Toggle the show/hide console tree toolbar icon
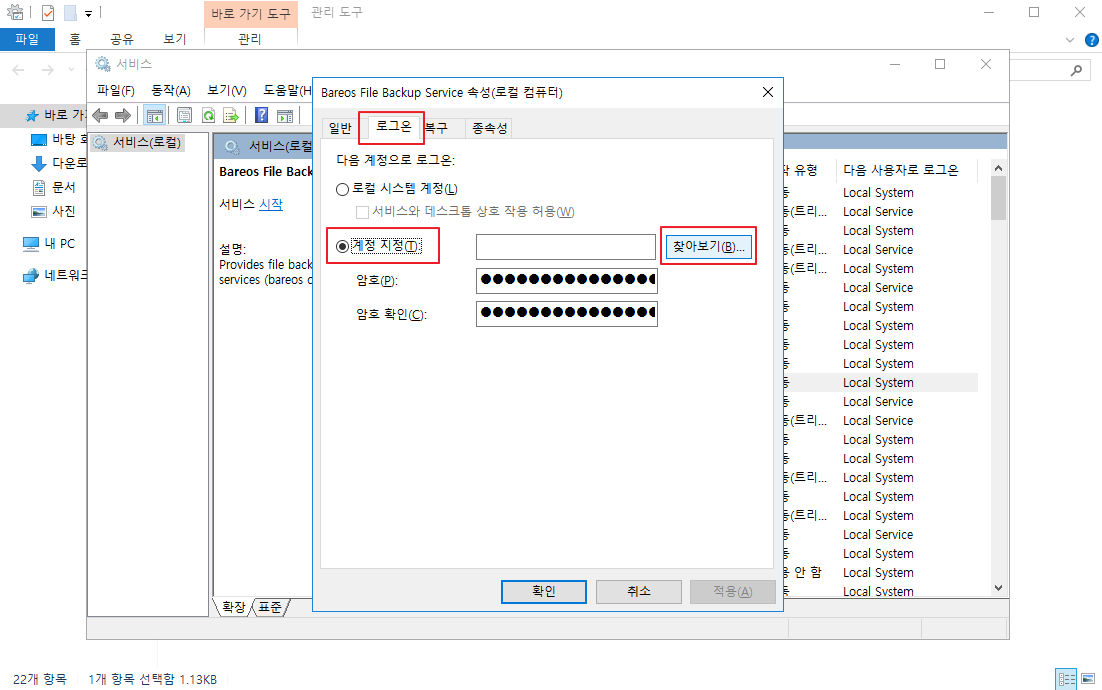1102x690 pixels. click(155, 115)
